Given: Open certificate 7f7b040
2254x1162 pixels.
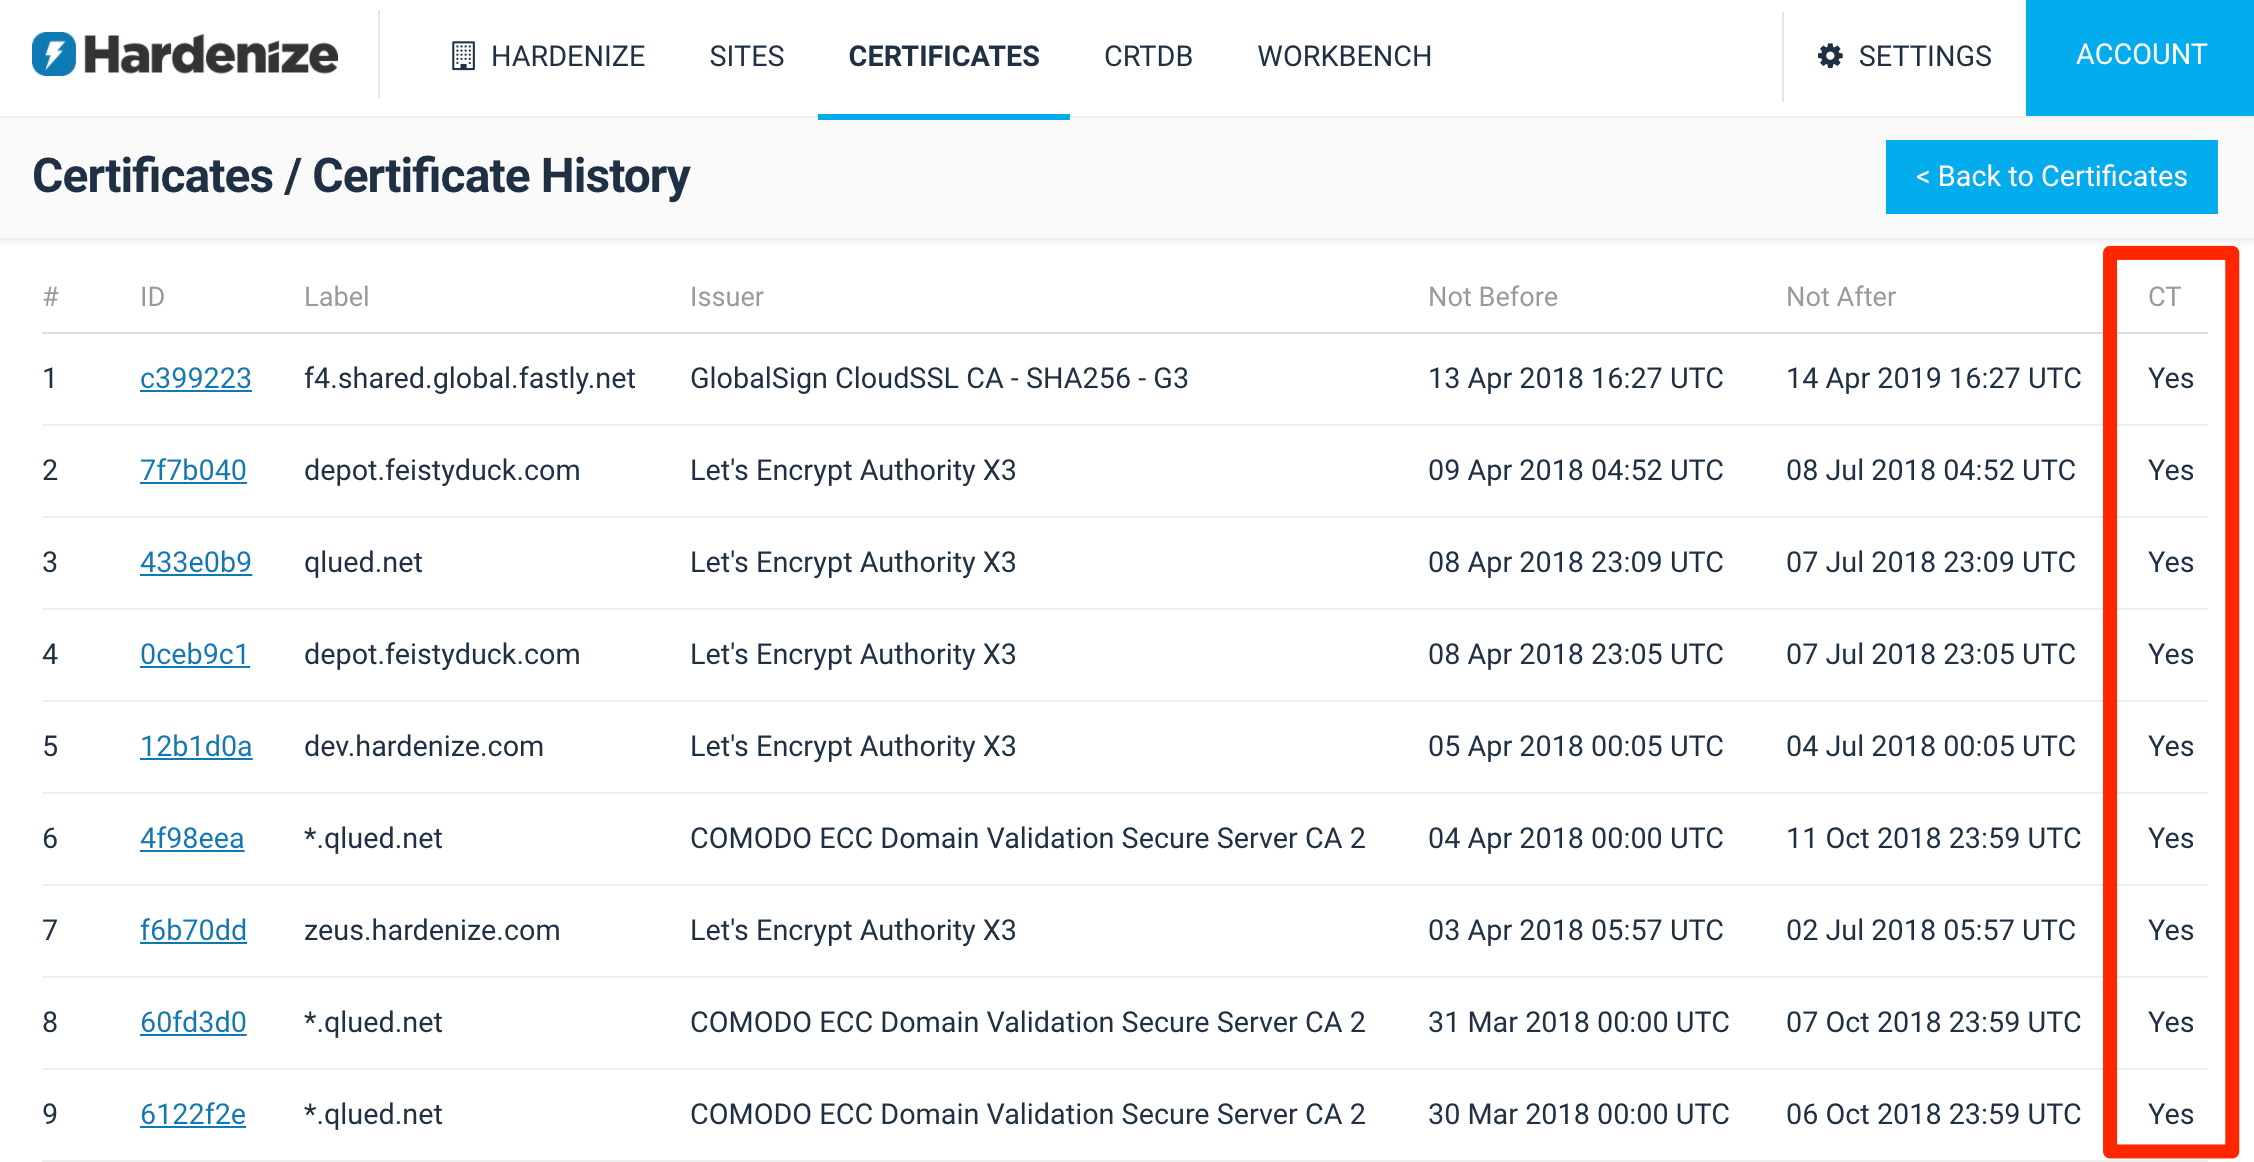Looking at the screenshot, I should click(193, 470).
